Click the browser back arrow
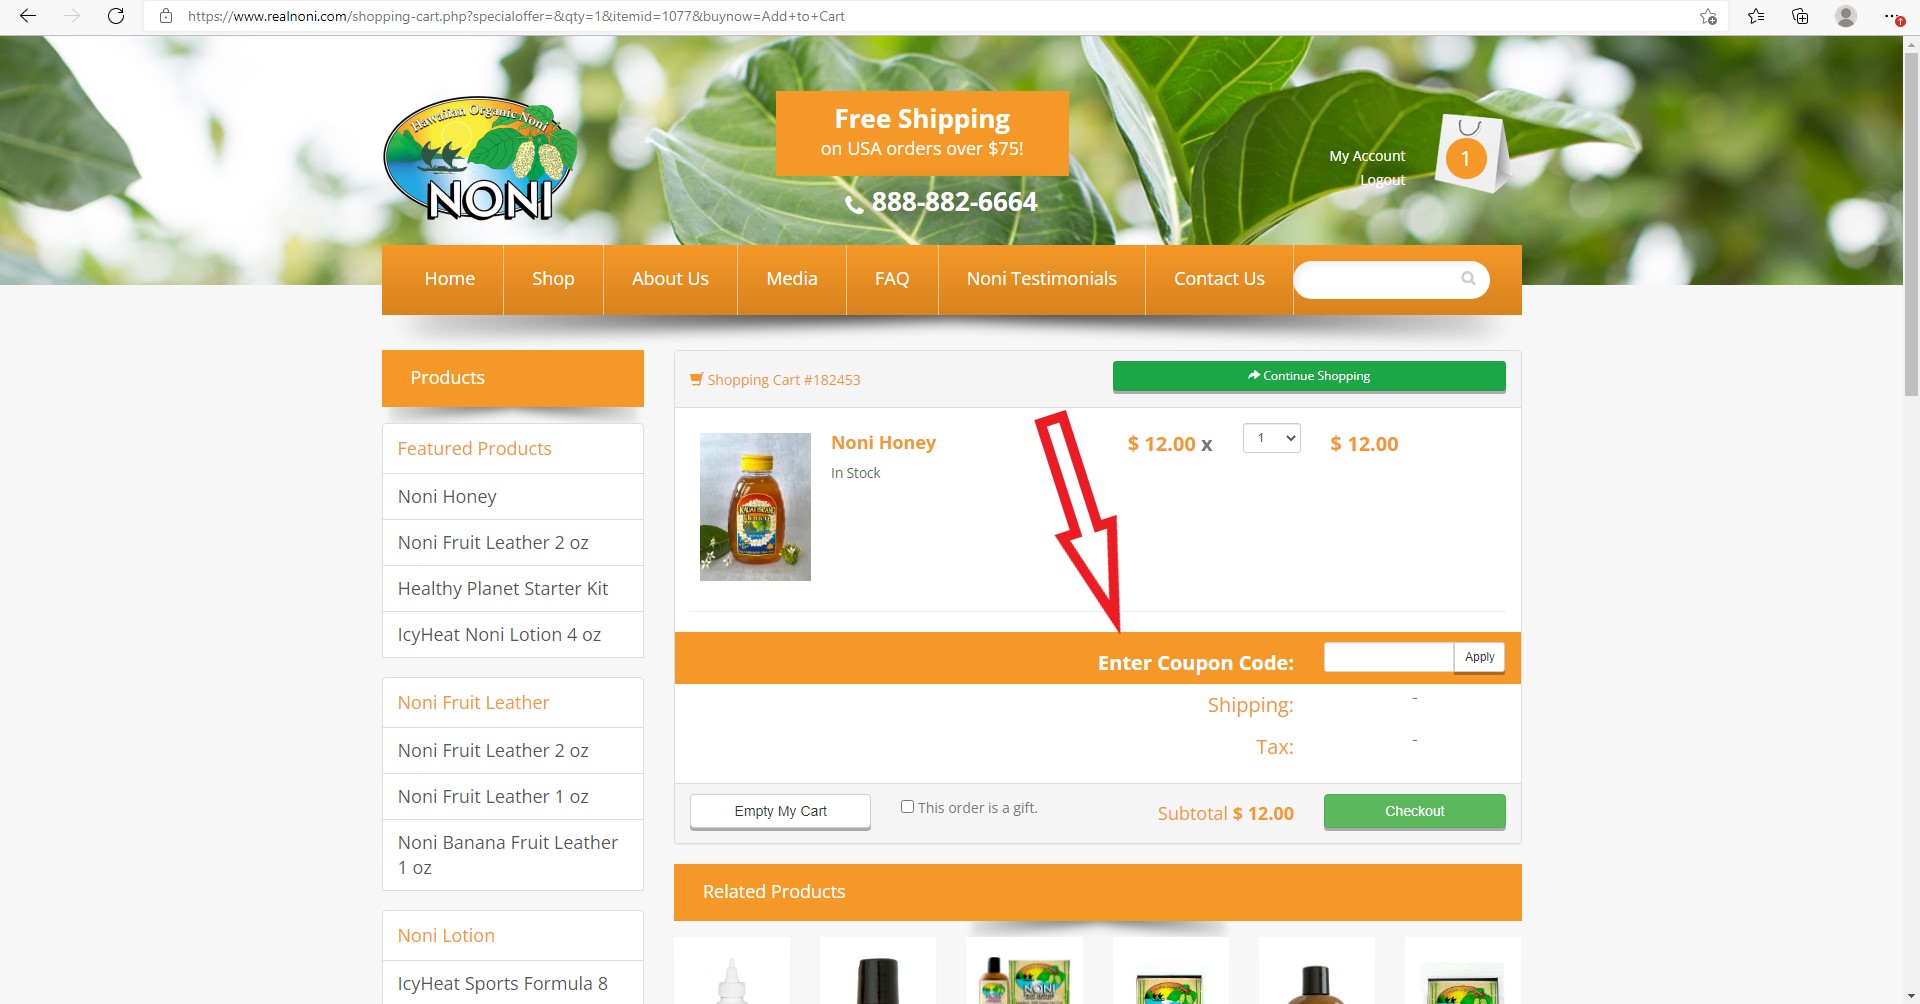Image resolution: width=1920 pixels, height=1004 pixels. [x=28, y=16]
